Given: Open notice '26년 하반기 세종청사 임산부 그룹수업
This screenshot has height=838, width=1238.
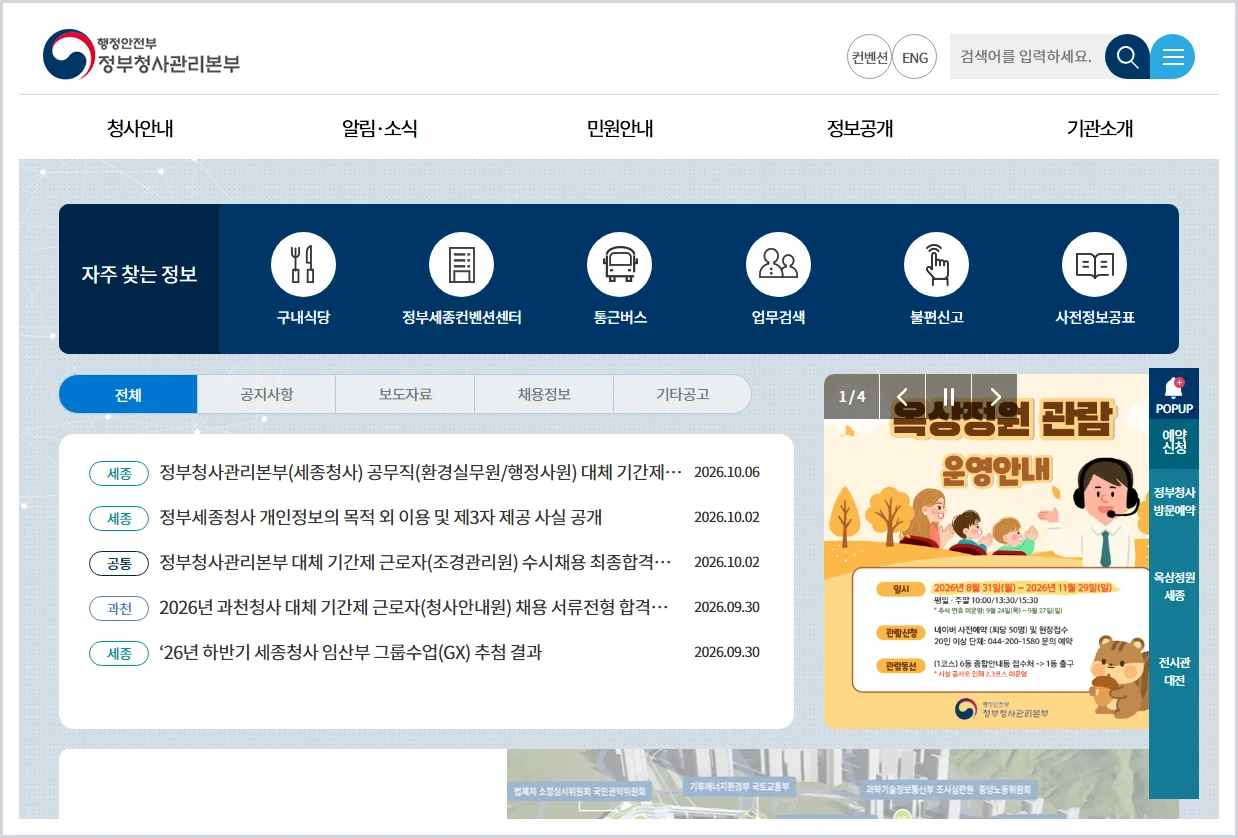Looking at the screenshot, I should [x=351, y=652].
